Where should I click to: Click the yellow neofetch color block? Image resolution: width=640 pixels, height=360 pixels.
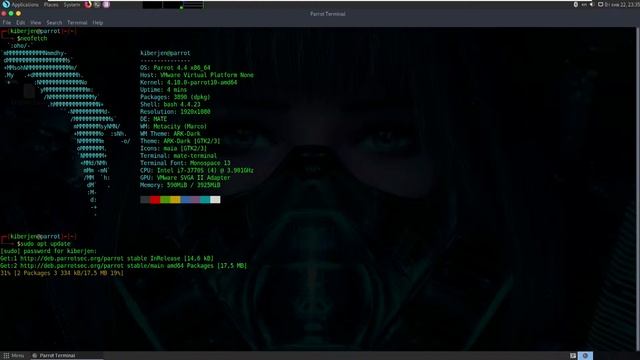point(175,200)
